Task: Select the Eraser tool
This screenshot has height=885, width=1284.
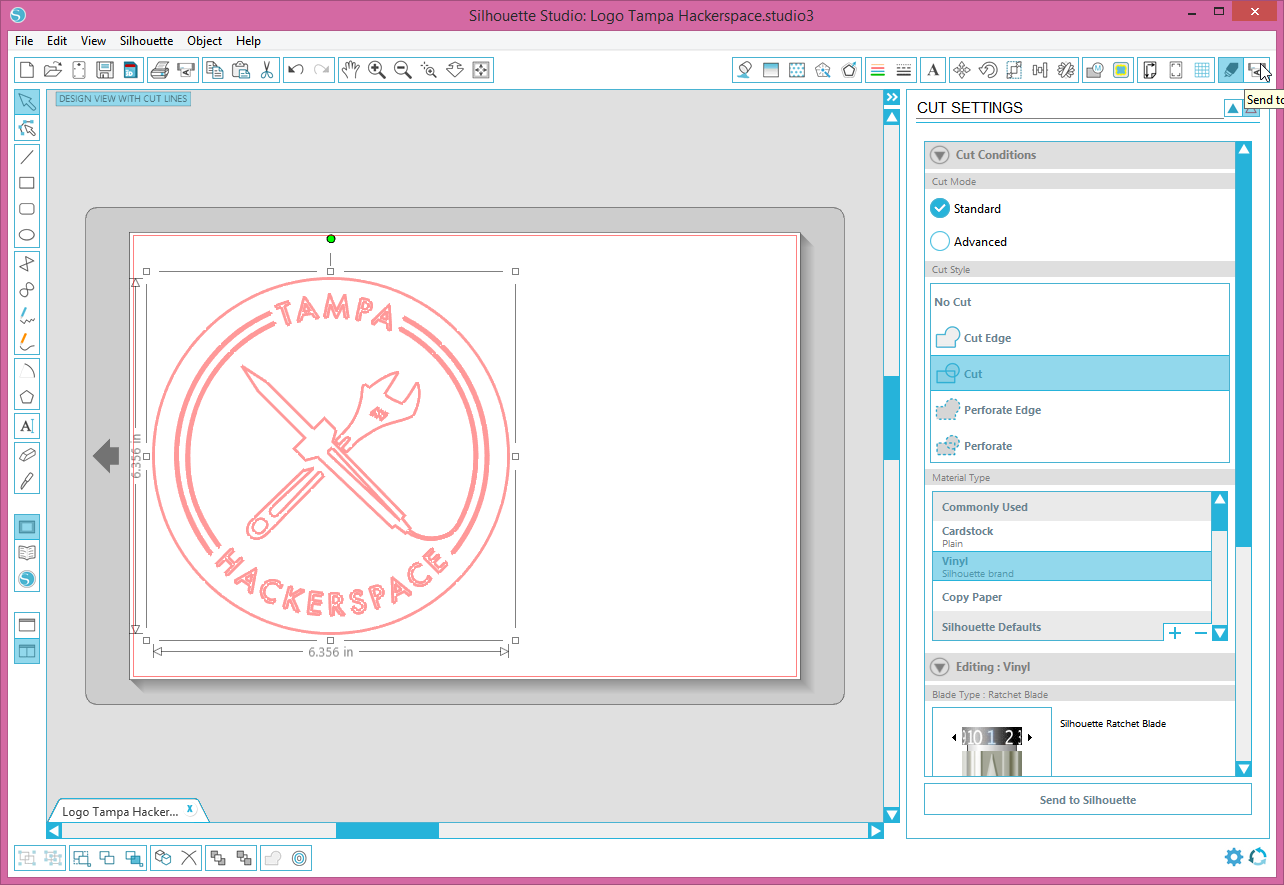Action: coord(27,454)
